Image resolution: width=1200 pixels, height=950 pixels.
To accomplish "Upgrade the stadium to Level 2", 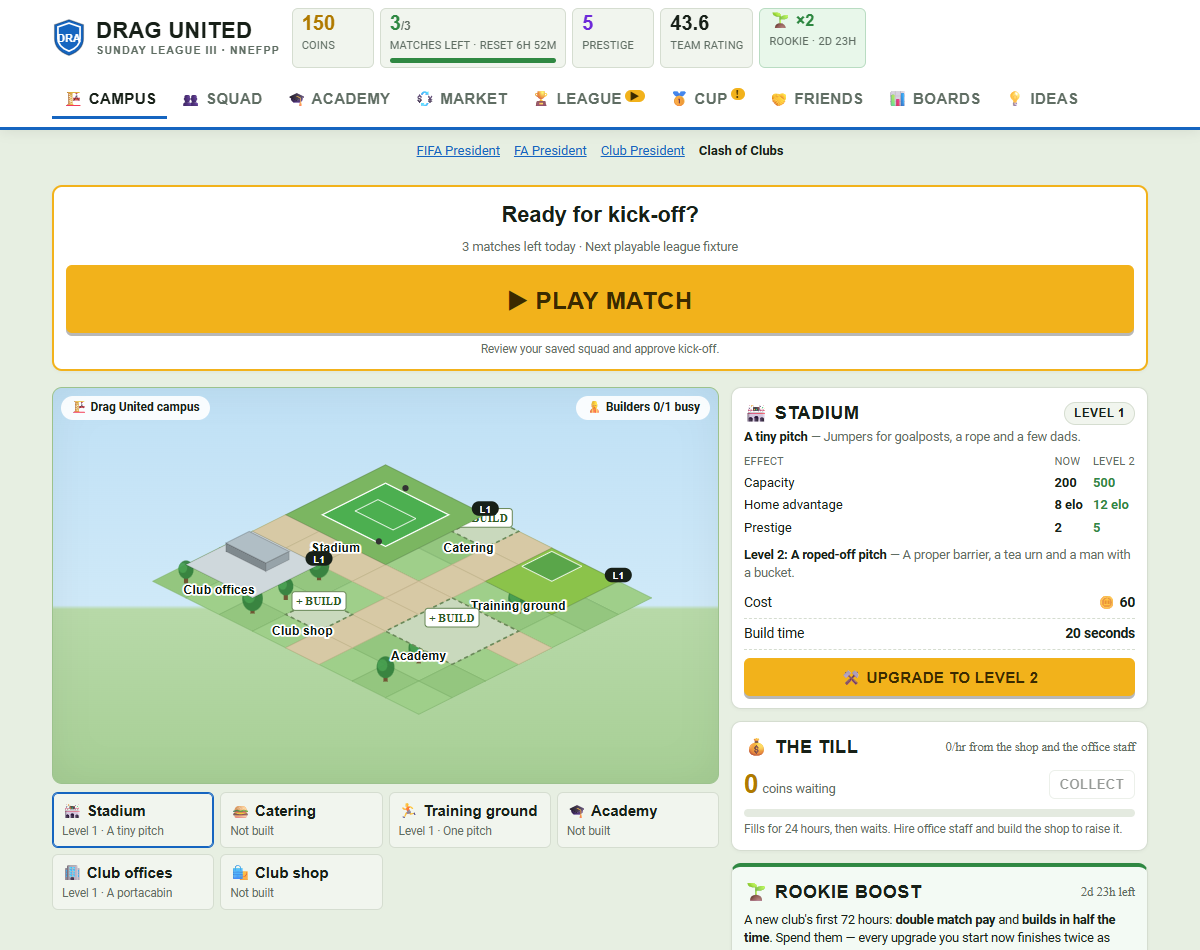I will pyautogui.click(x=939, y=678).
